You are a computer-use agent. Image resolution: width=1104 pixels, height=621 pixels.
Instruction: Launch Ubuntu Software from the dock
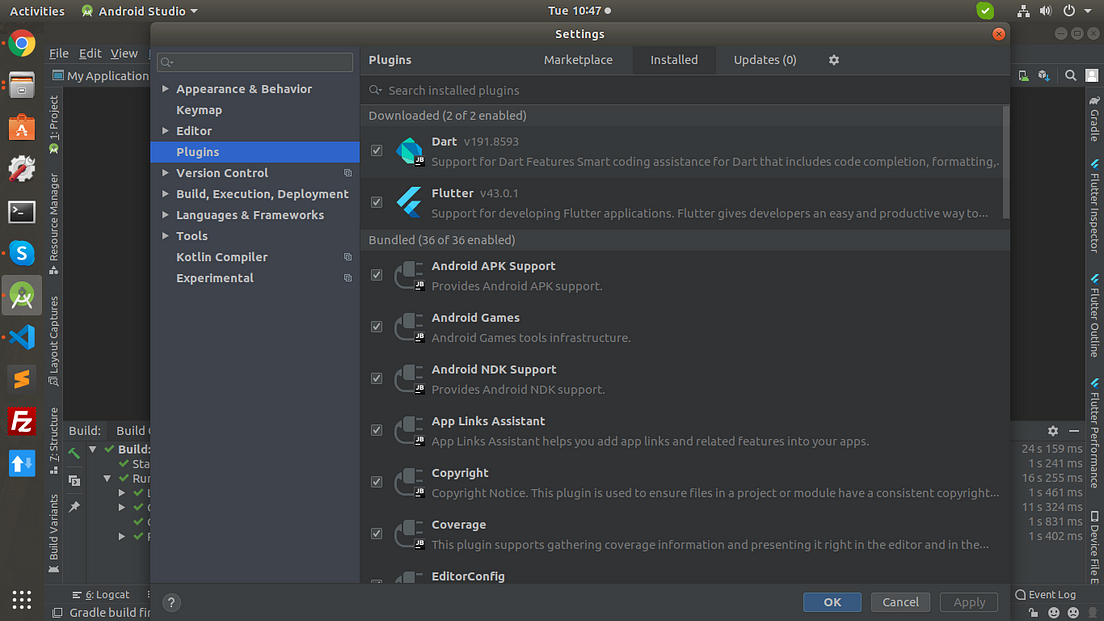tap(22, 127)
